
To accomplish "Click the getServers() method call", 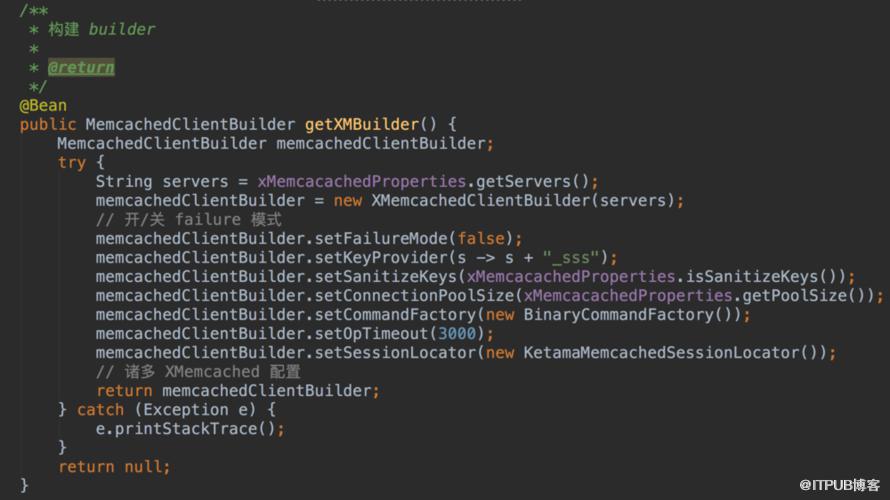I will pos(532,182).
